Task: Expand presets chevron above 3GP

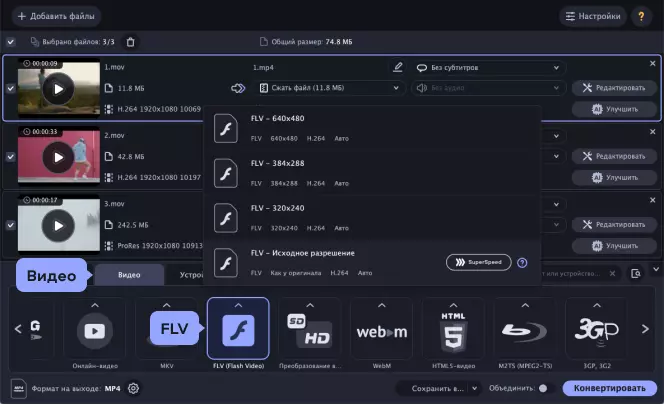Action: click(597, 305)
